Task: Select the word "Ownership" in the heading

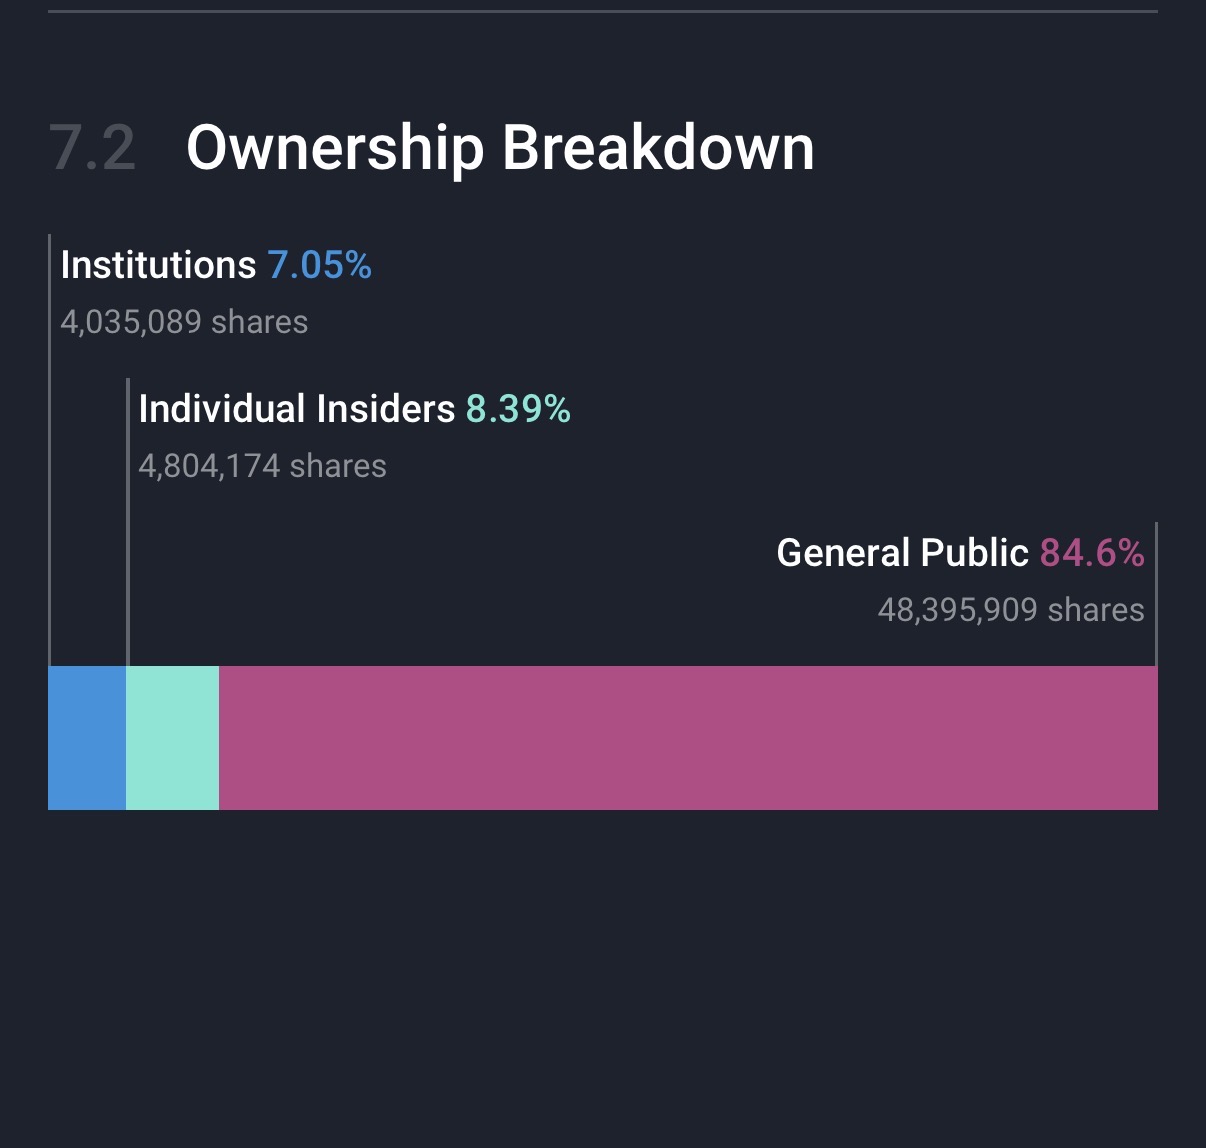Action: click(335, 148)
